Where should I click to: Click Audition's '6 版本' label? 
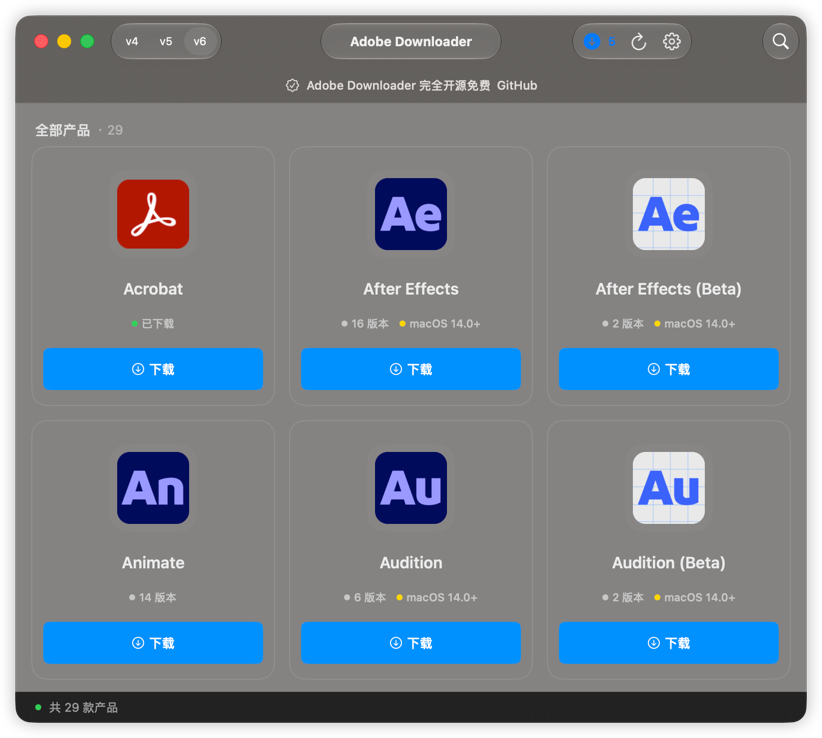(370, 598)
